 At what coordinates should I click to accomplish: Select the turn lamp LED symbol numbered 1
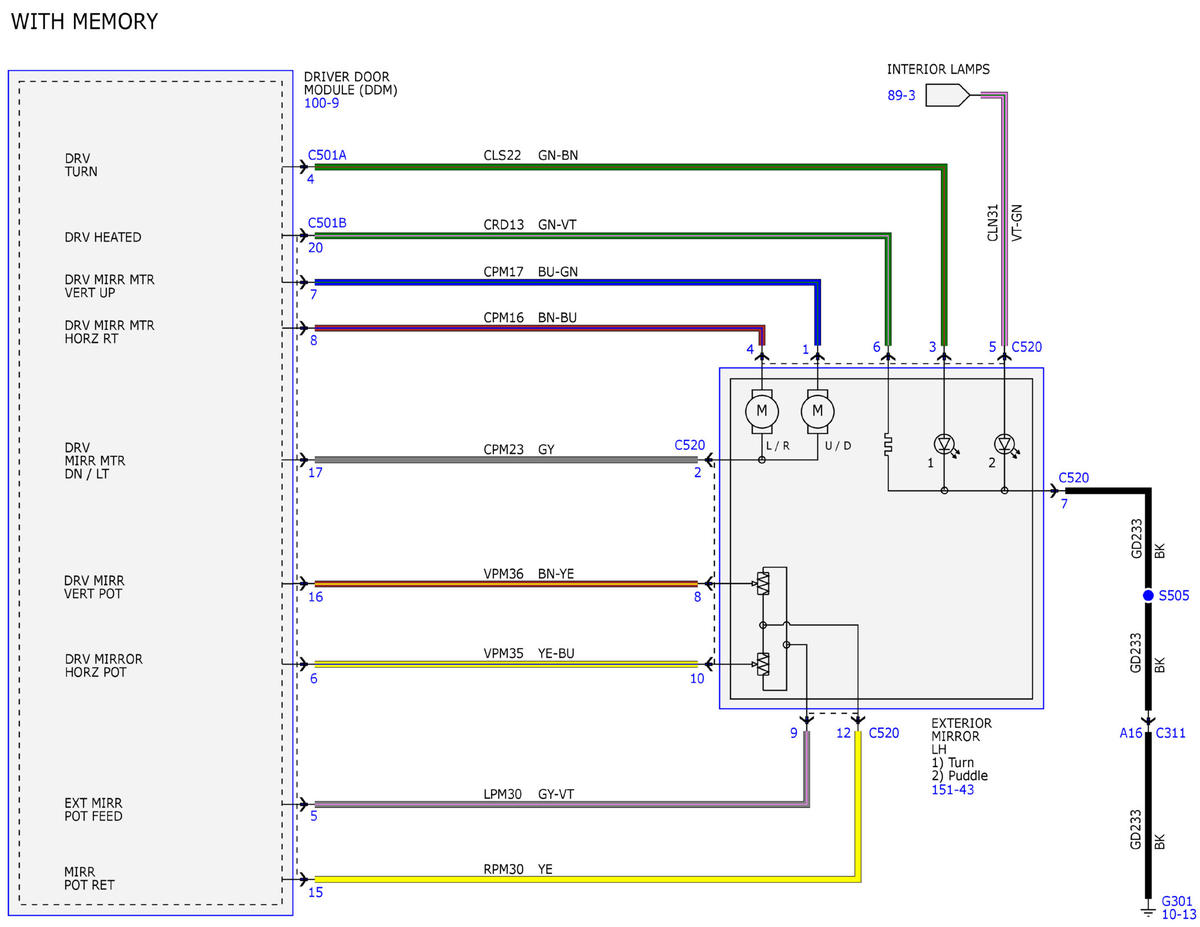[x=945, y=443]
